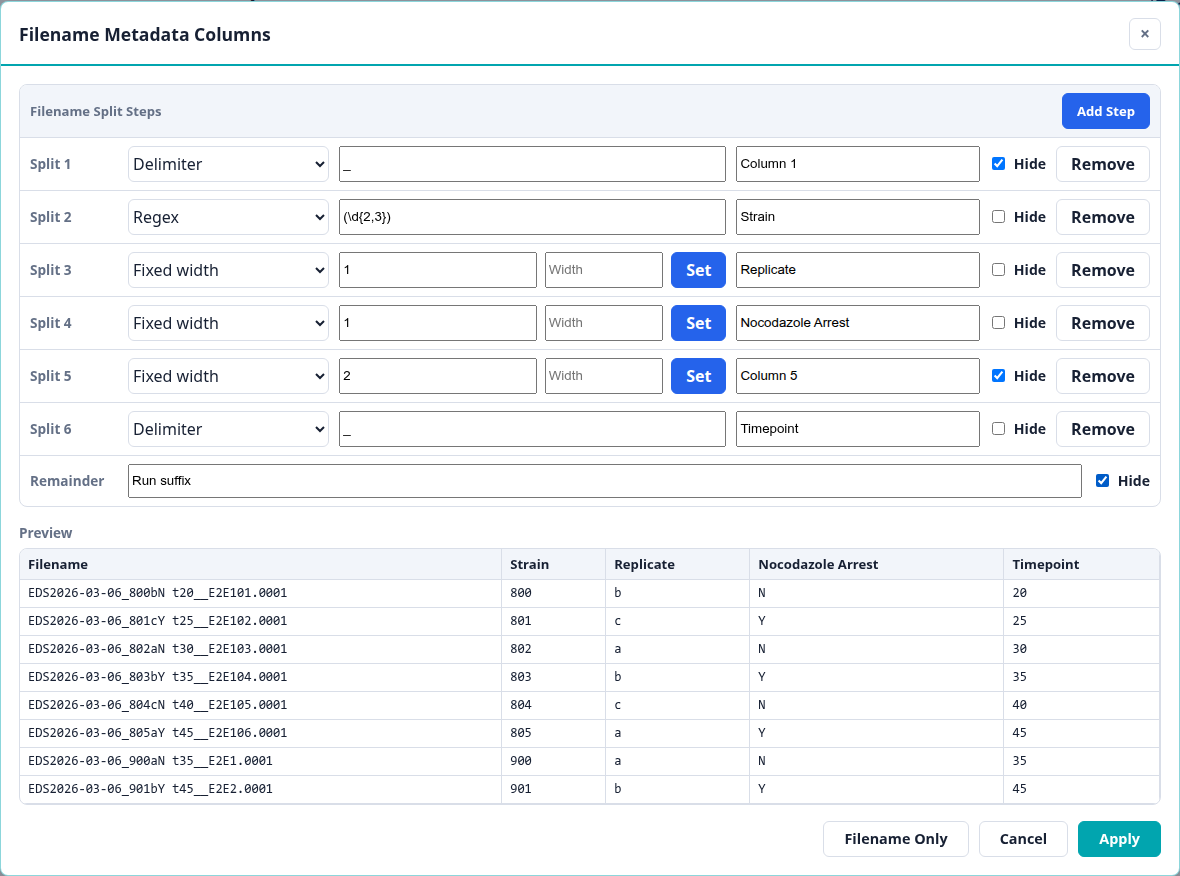
Task: Edit the Column 5 name field
Action: coord(857,376)
